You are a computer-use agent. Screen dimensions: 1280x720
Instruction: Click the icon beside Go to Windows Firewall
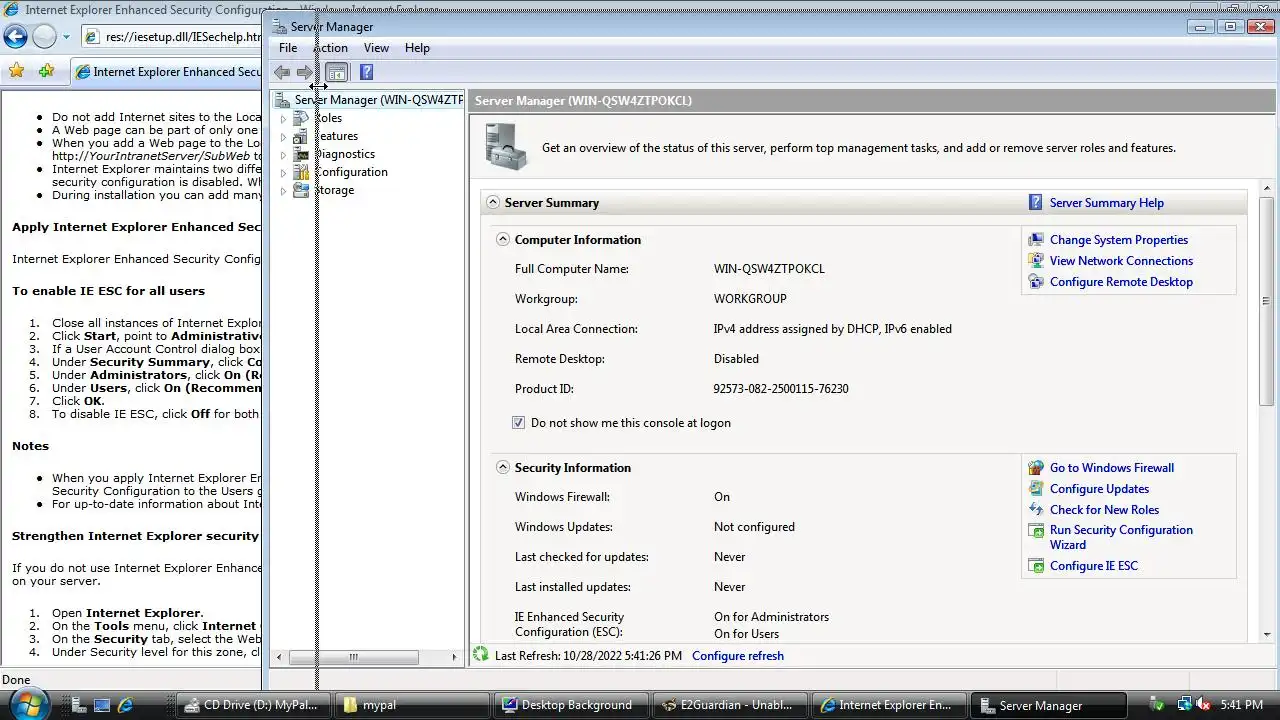tap(1035, 468)
